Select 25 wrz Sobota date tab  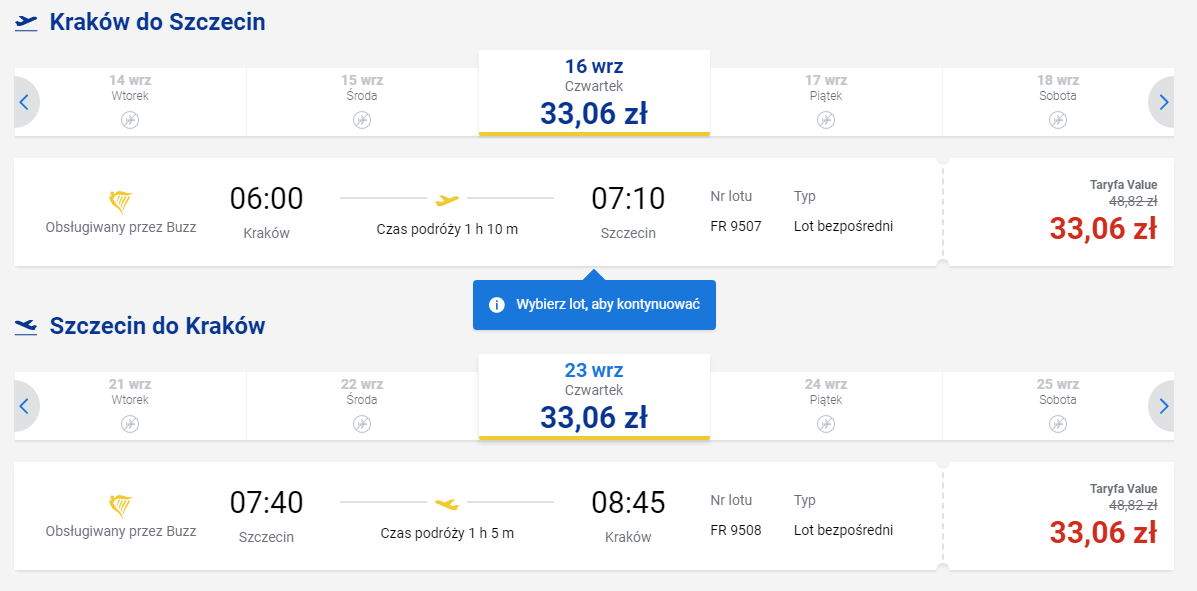[1057, 405]
